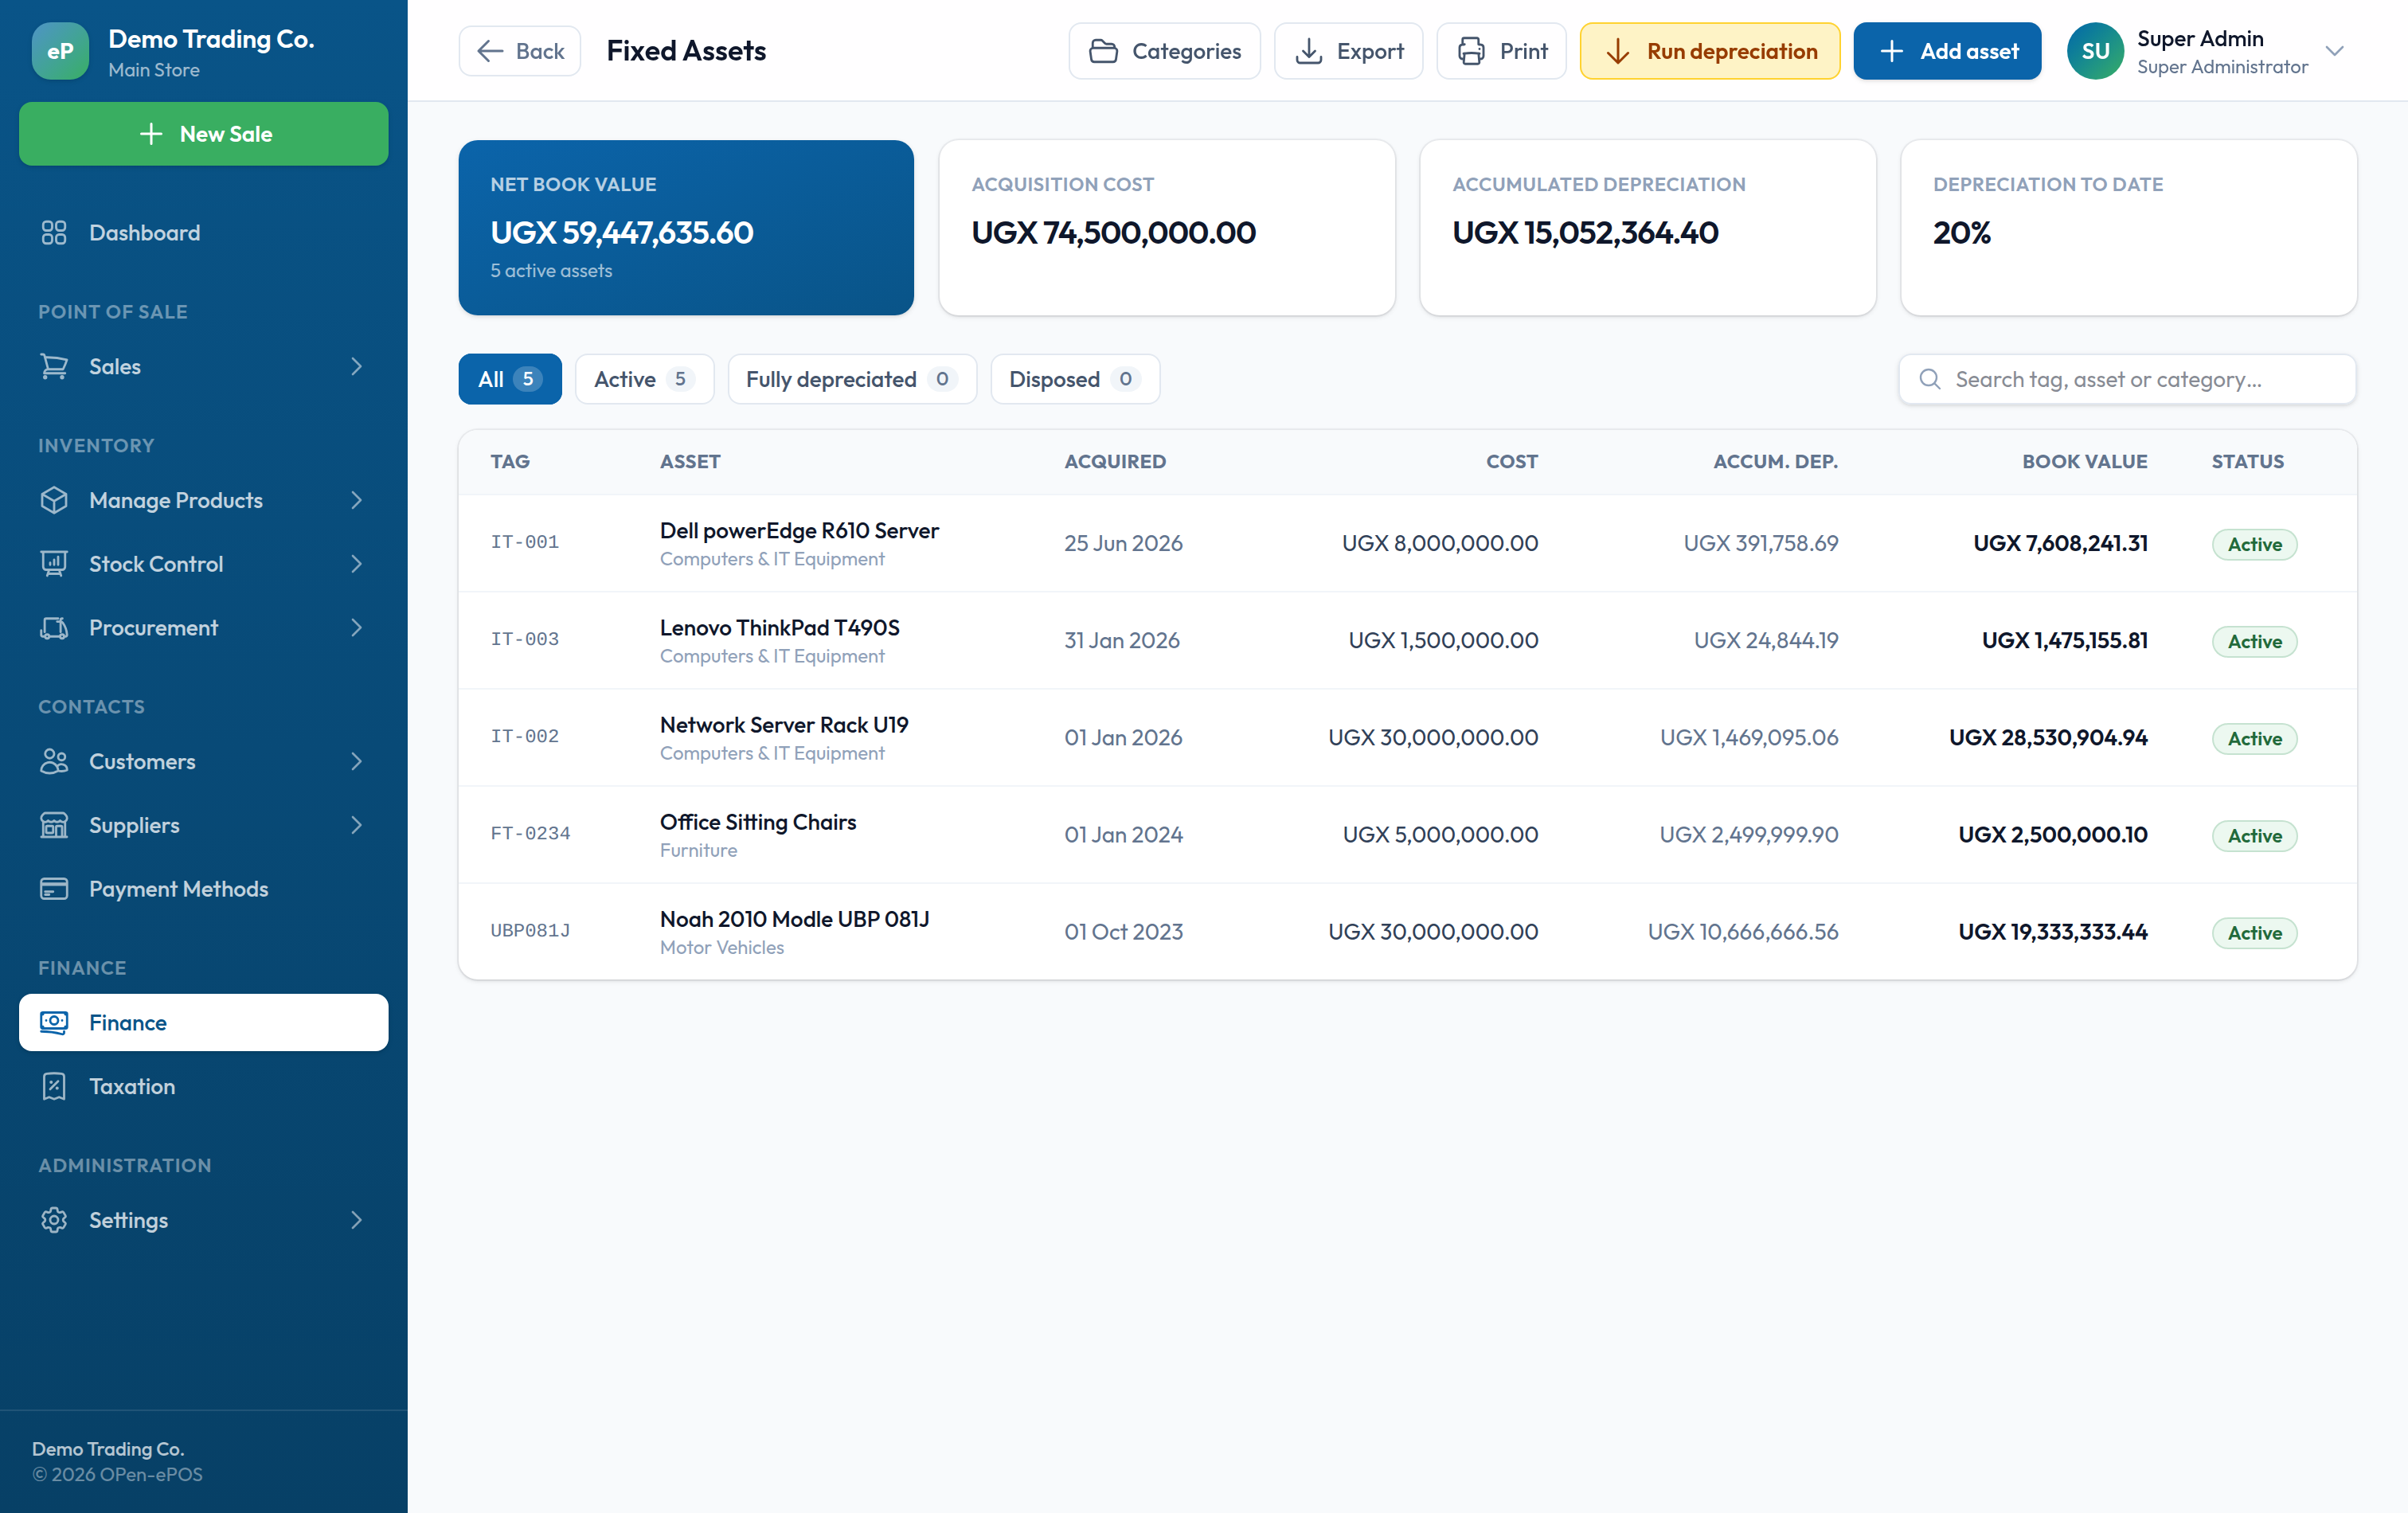The image size is (2408, 1513).
Task: Click the BOOK VALUE column header
Action: click(2084, 461)
